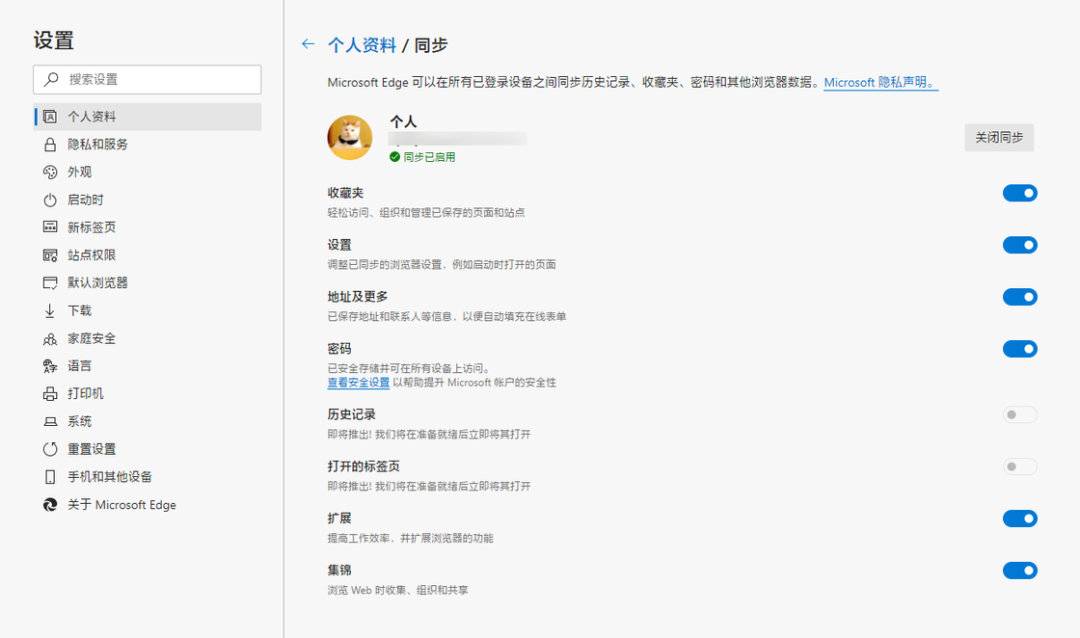Click the lock icon for 隐私和服务
The width and height of the screenshot is (1080, 638).
50,145
